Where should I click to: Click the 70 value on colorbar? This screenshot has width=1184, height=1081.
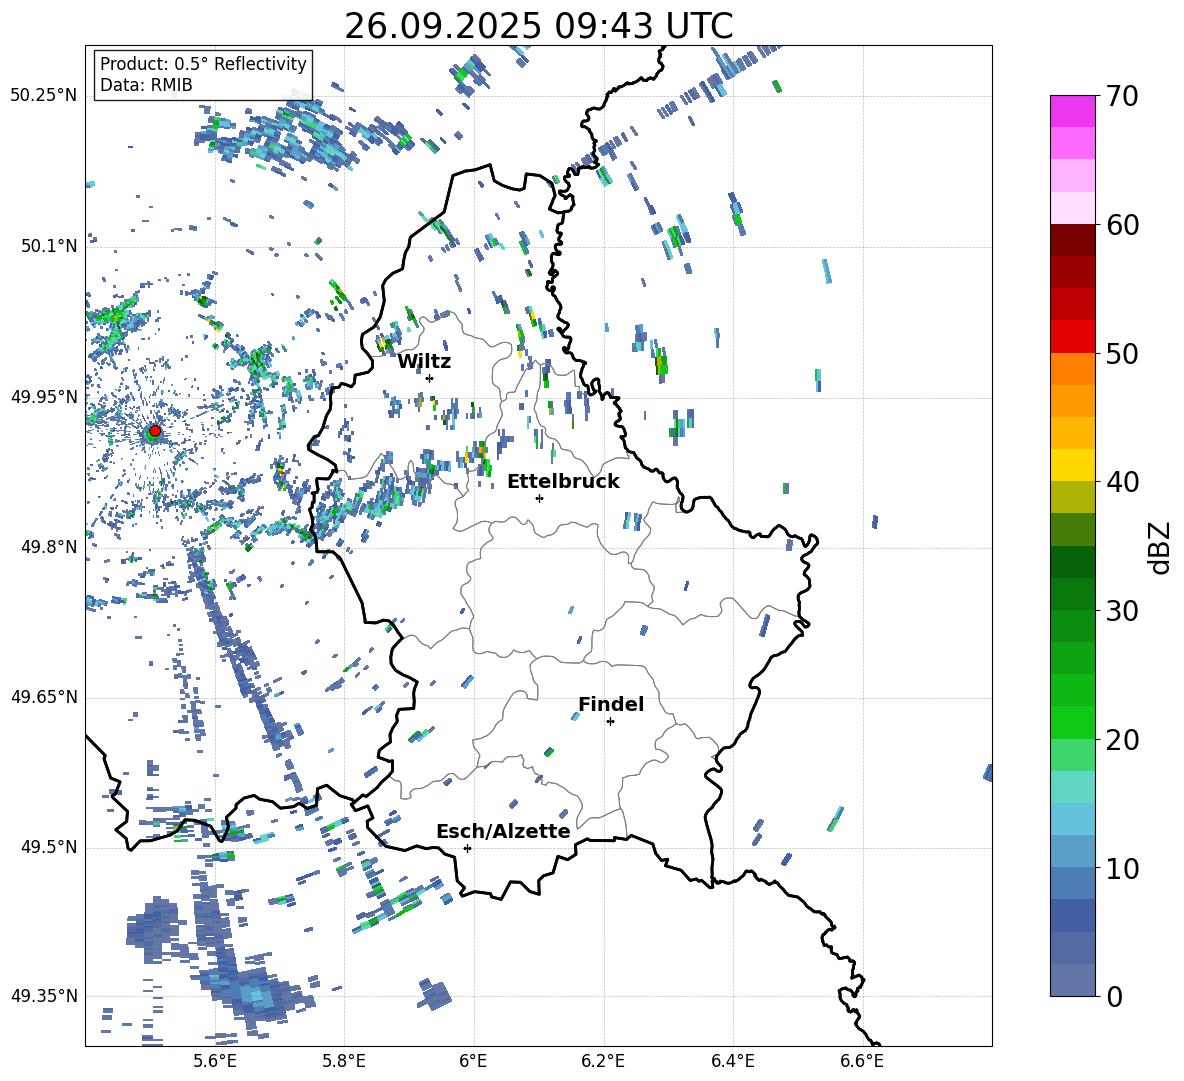[1122, 96]
